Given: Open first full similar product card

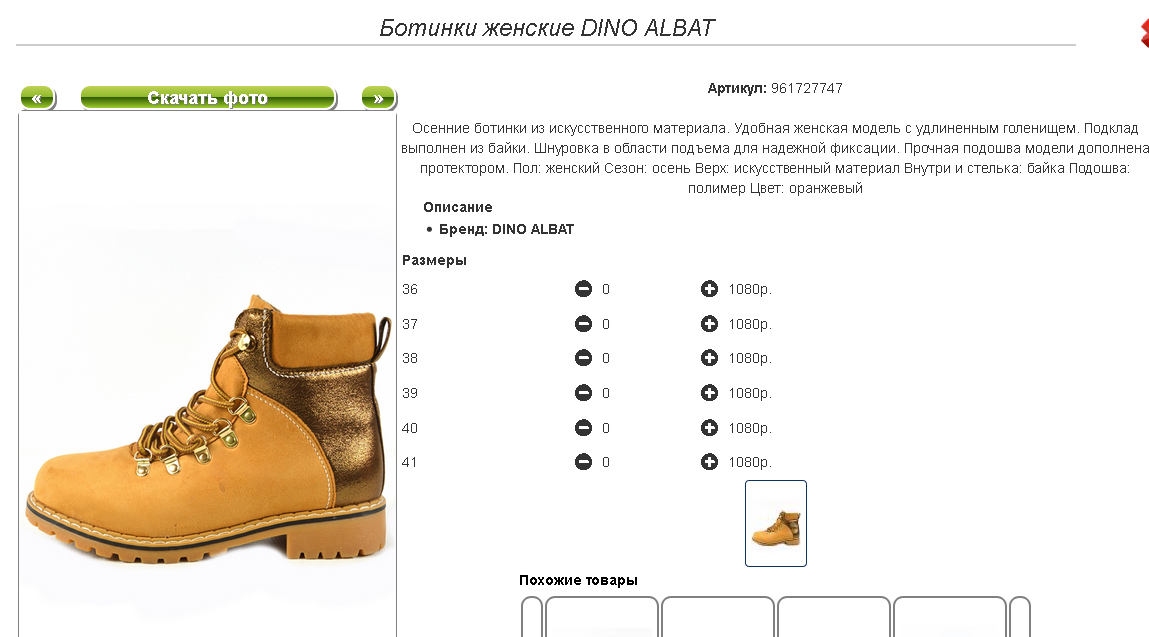Looking at the screenshot, I should click(602, 616).
